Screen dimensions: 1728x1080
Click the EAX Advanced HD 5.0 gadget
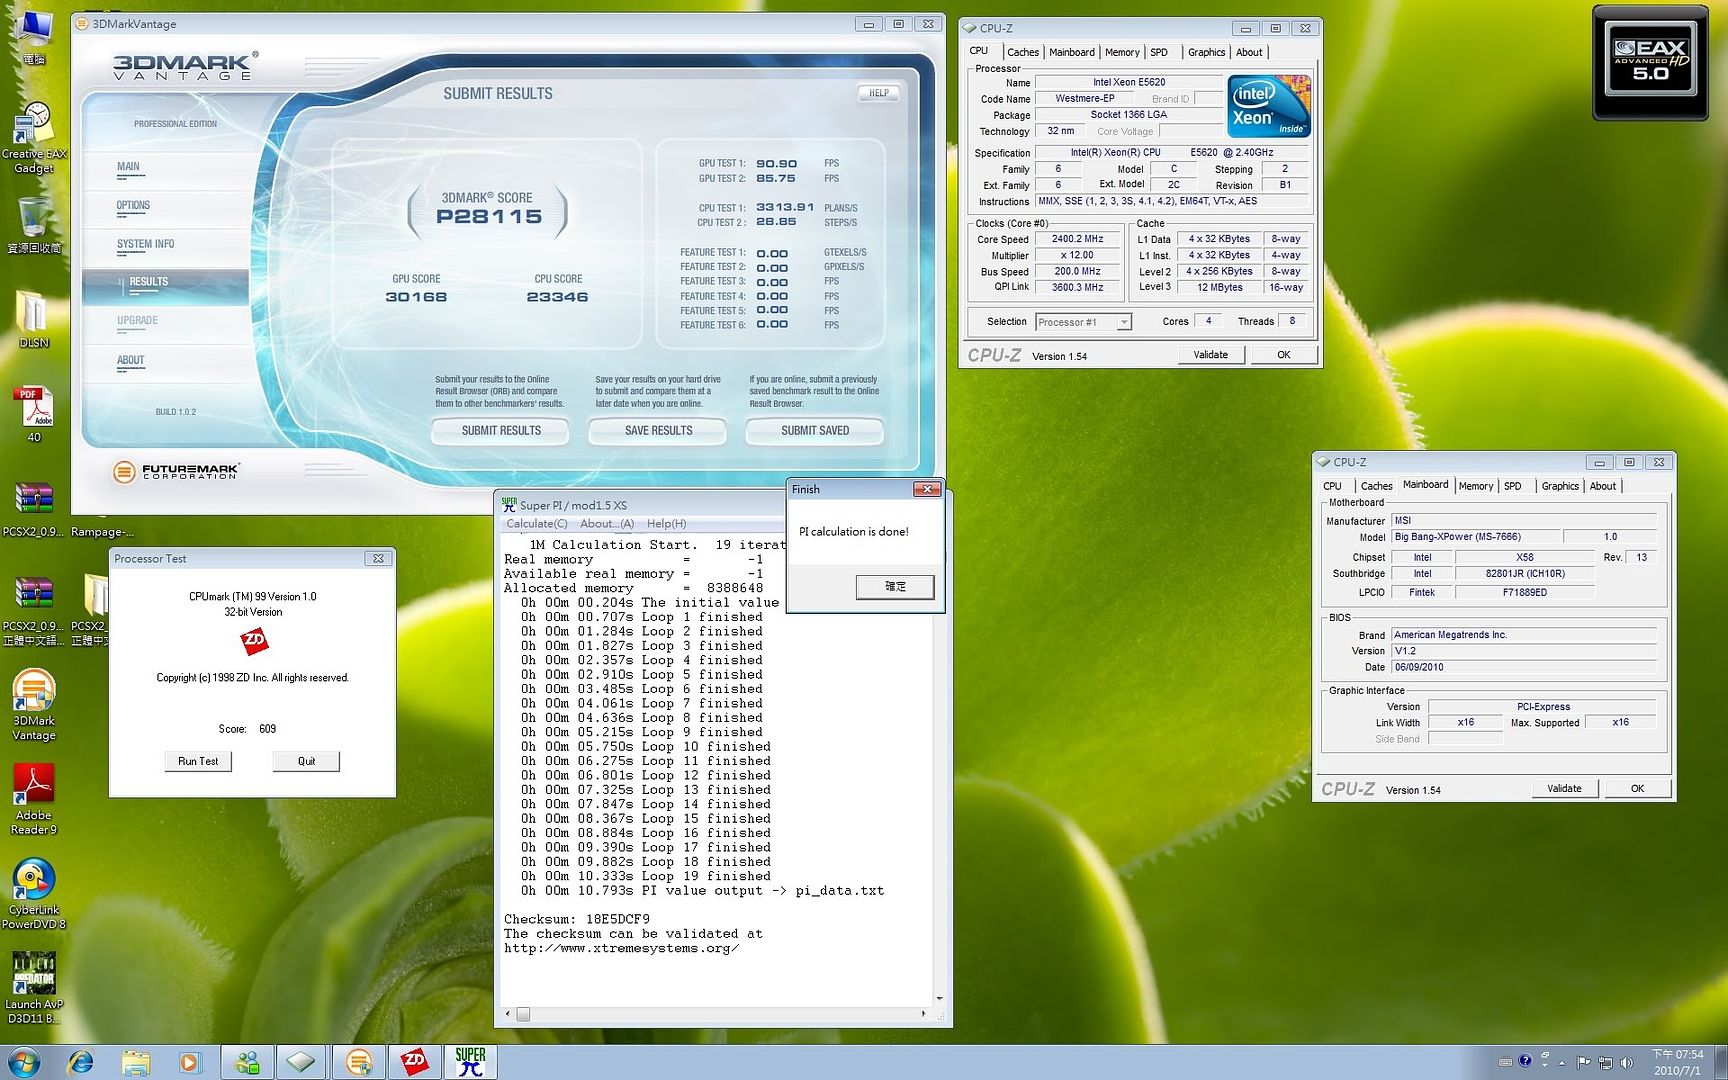(x=1650, y=62)
